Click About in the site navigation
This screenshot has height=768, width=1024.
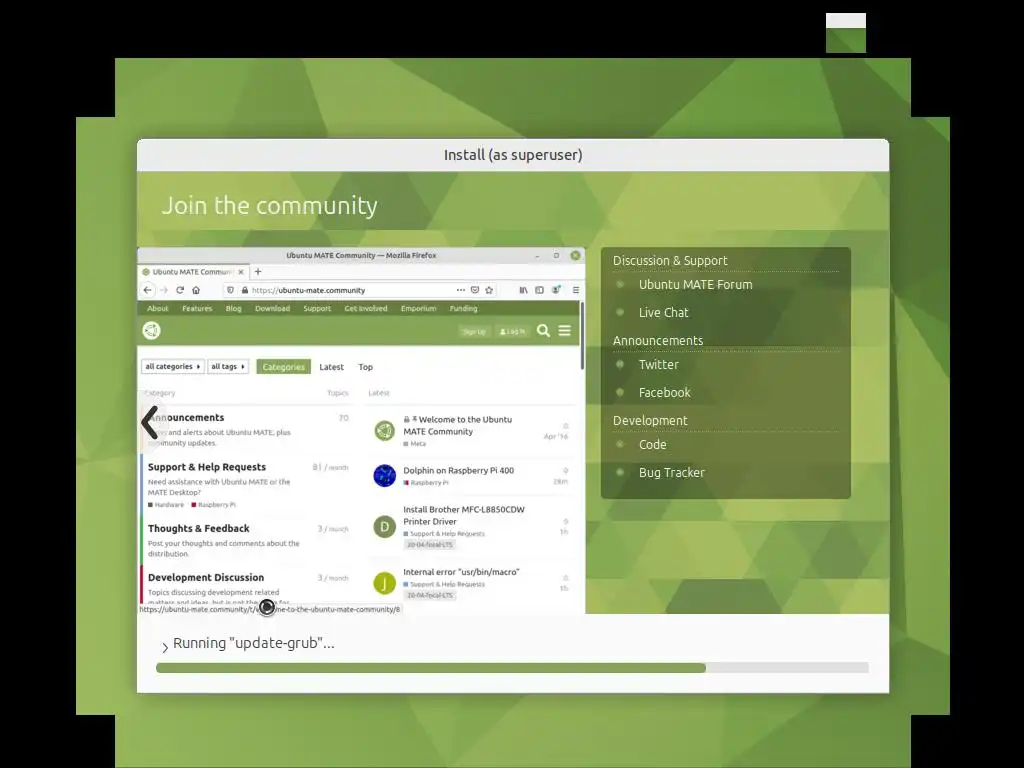[157, 308]
